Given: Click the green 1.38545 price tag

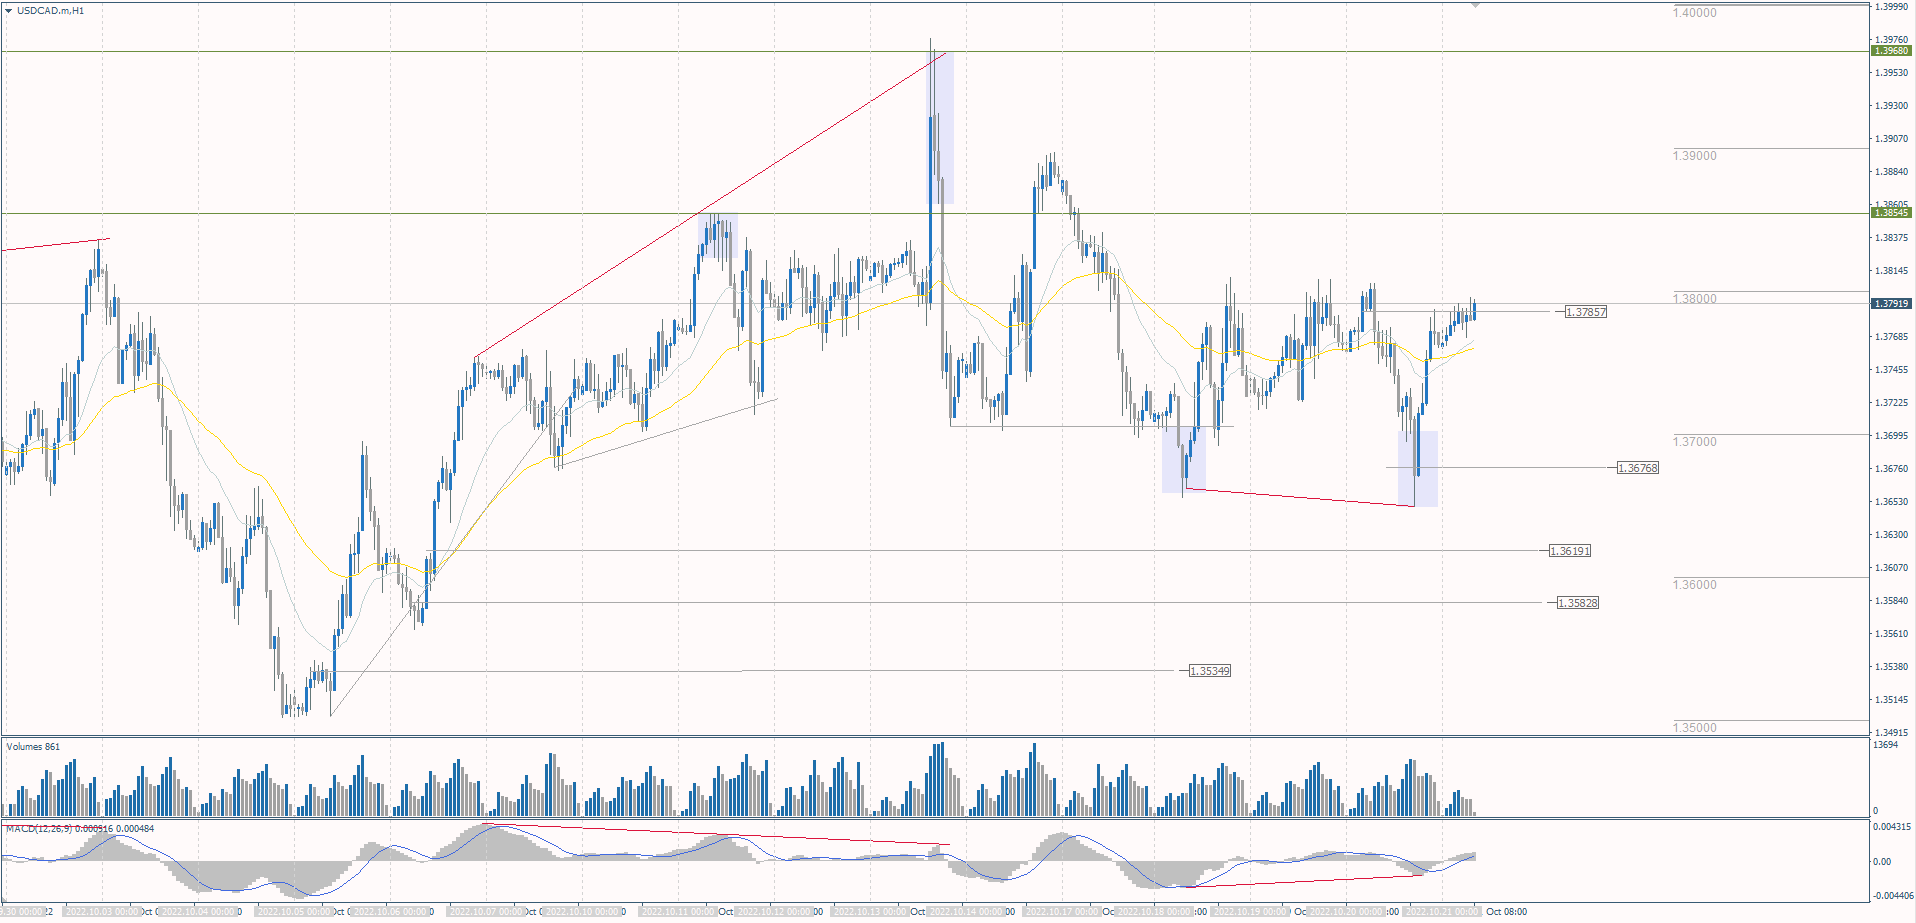Looking at the screenshot, I should coord(1891,213).
